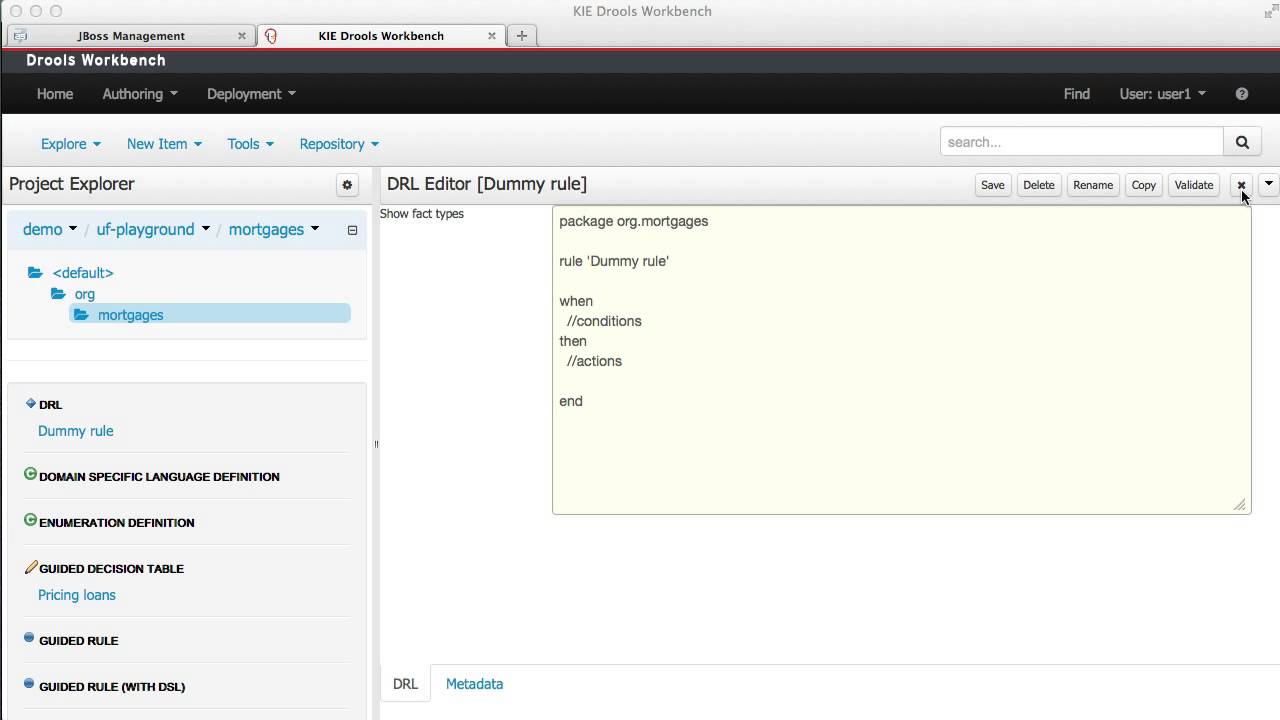The height and width of the screenshot is (720, 1280).
Task: Click the DRL diamond icon
Action: (x=30, y=403)
